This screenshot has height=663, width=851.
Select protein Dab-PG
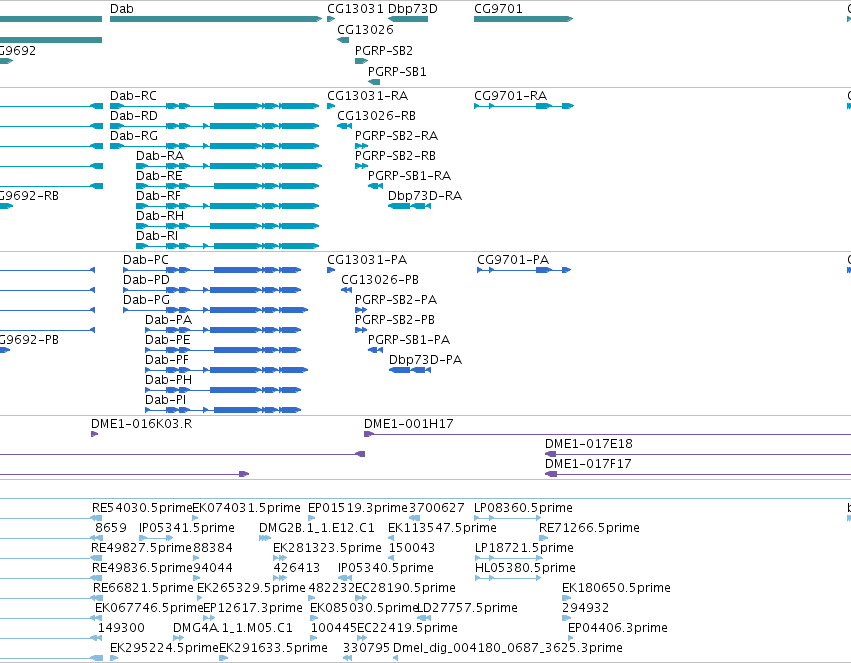(x=215, y=310)
